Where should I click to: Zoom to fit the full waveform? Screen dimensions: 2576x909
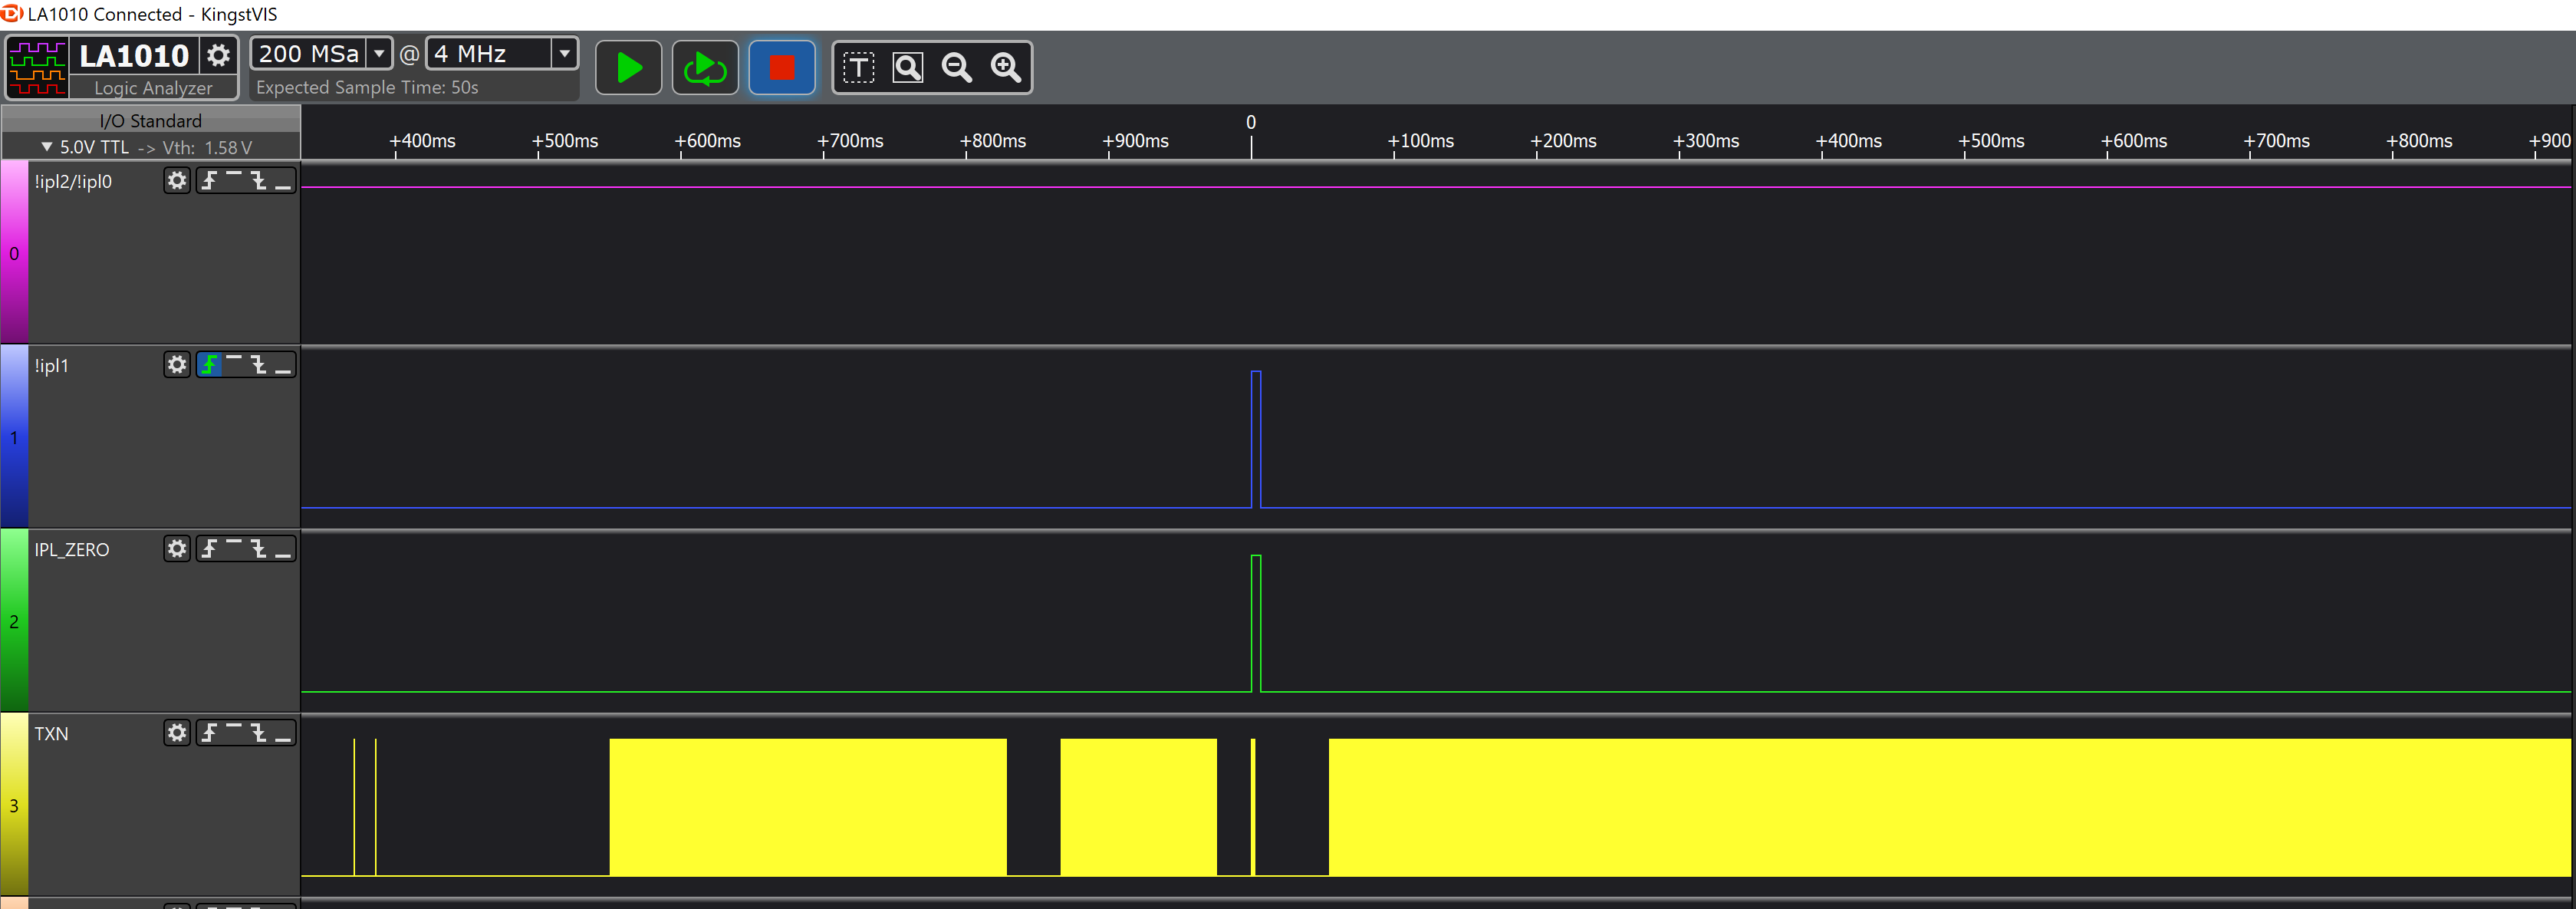[x=908, y=68]
